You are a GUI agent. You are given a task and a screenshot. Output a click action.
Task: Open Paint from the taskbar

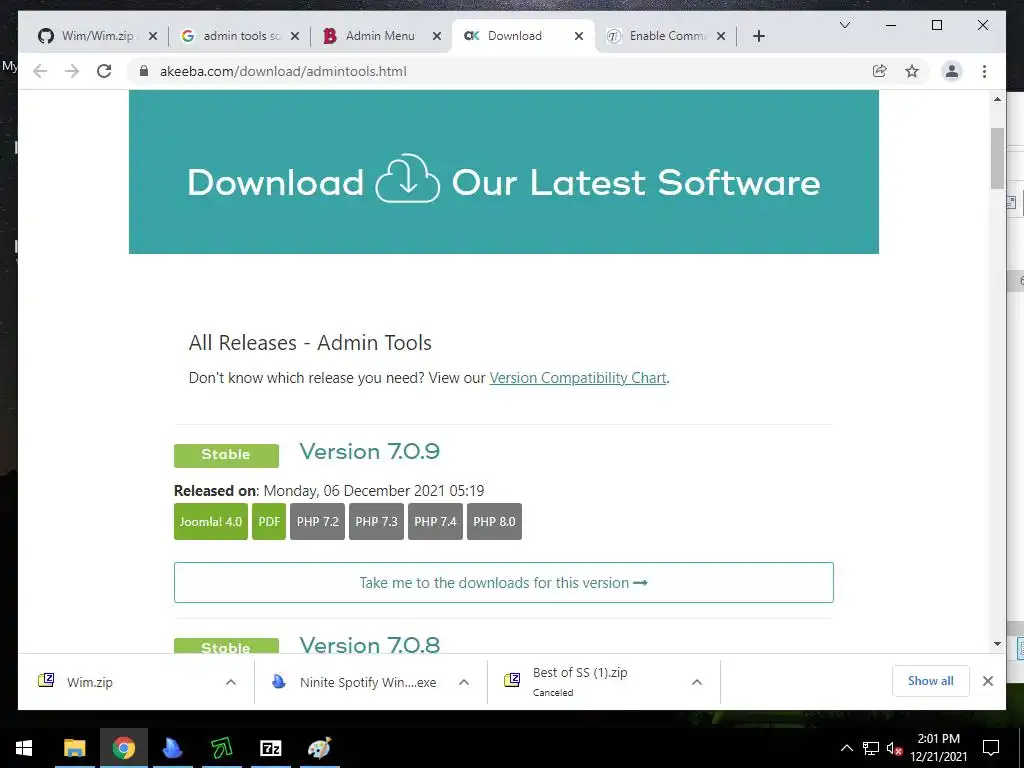pos(319,748)
